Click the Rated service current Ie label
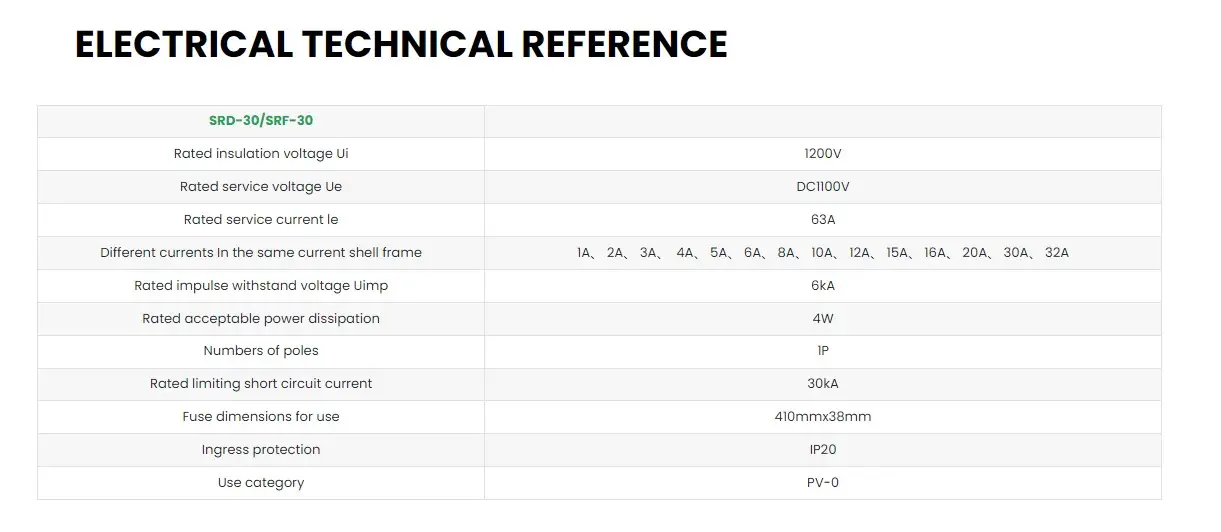 point(261,220)
